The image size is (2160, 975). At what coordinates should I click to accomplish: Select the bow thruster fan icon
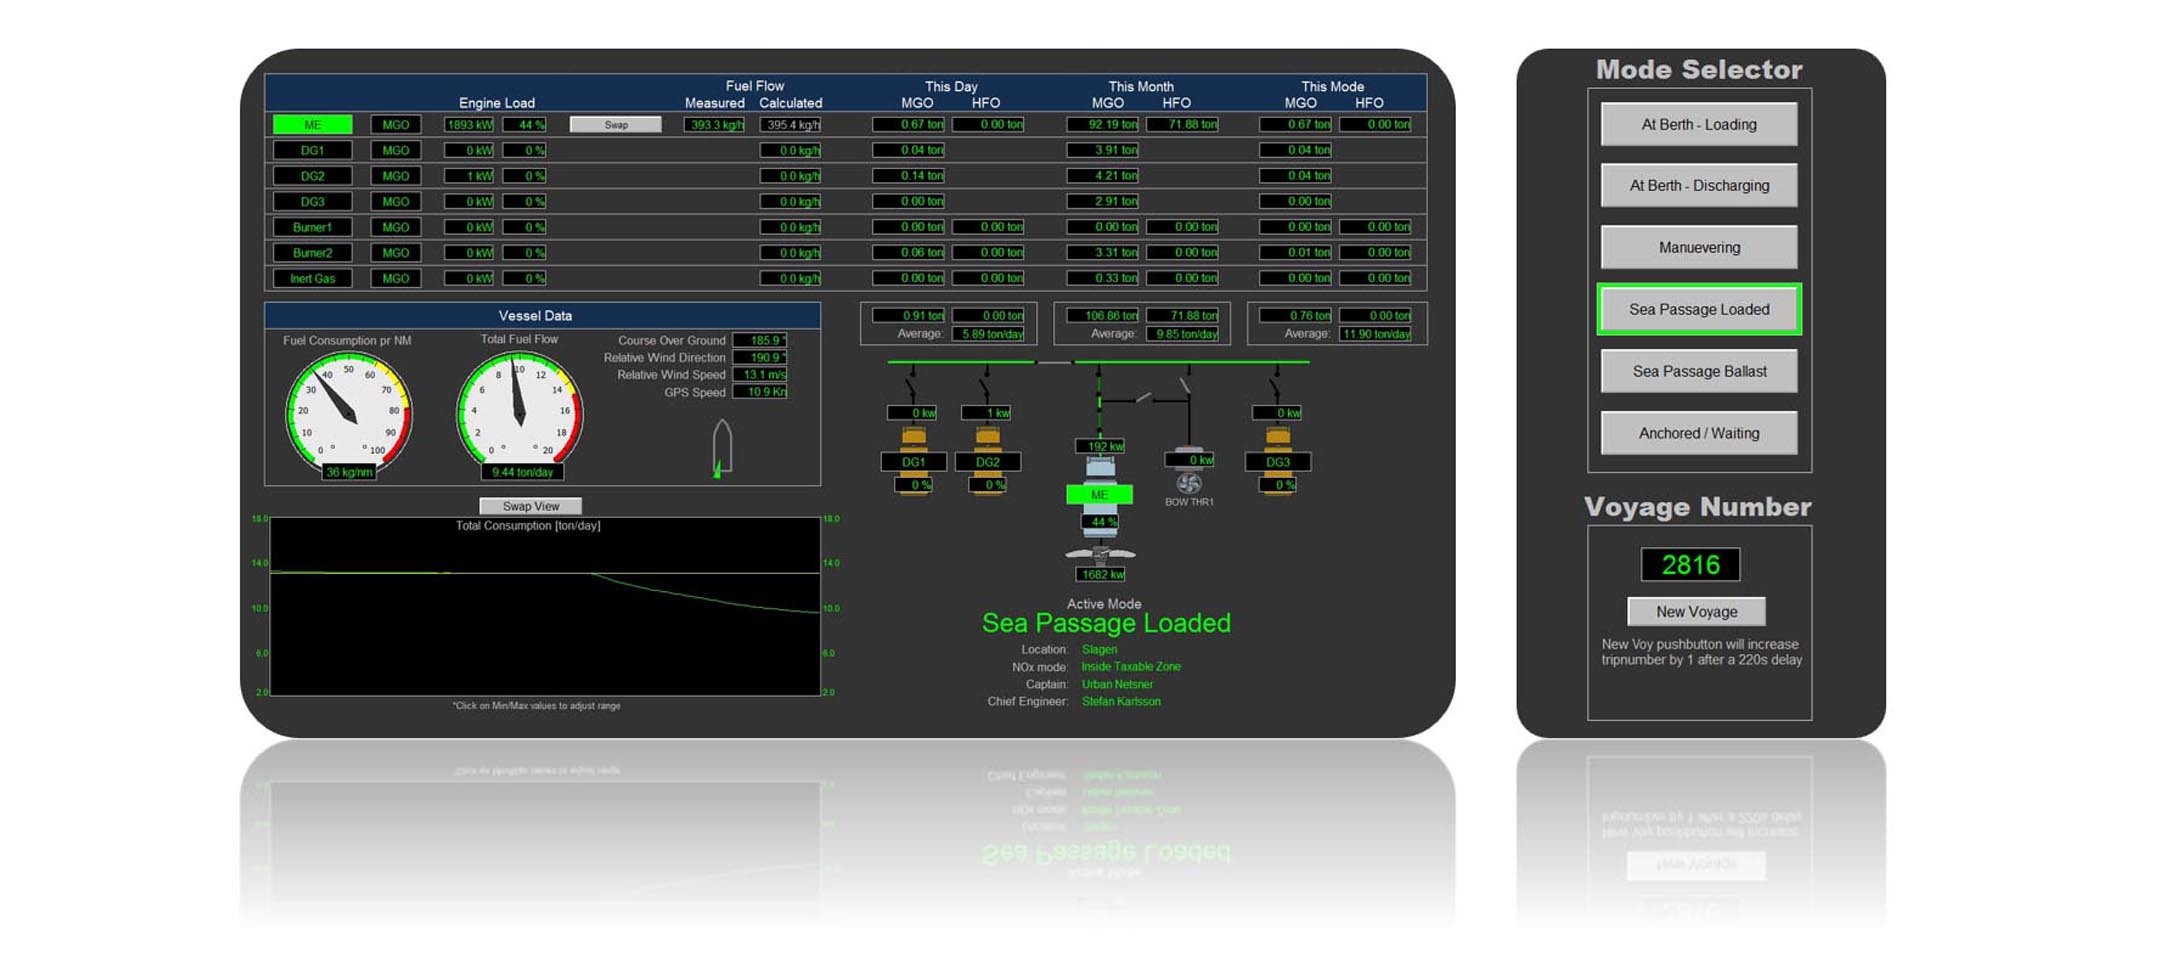[x=1188, y=484]
